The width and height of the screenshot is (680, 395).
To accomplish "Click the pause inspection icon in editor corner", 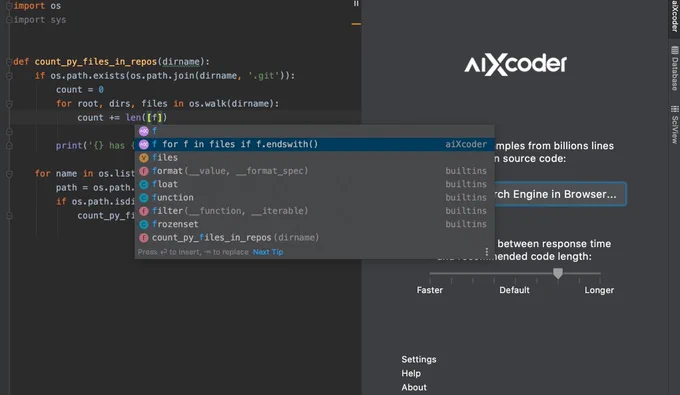I will (x=356, y=3).
